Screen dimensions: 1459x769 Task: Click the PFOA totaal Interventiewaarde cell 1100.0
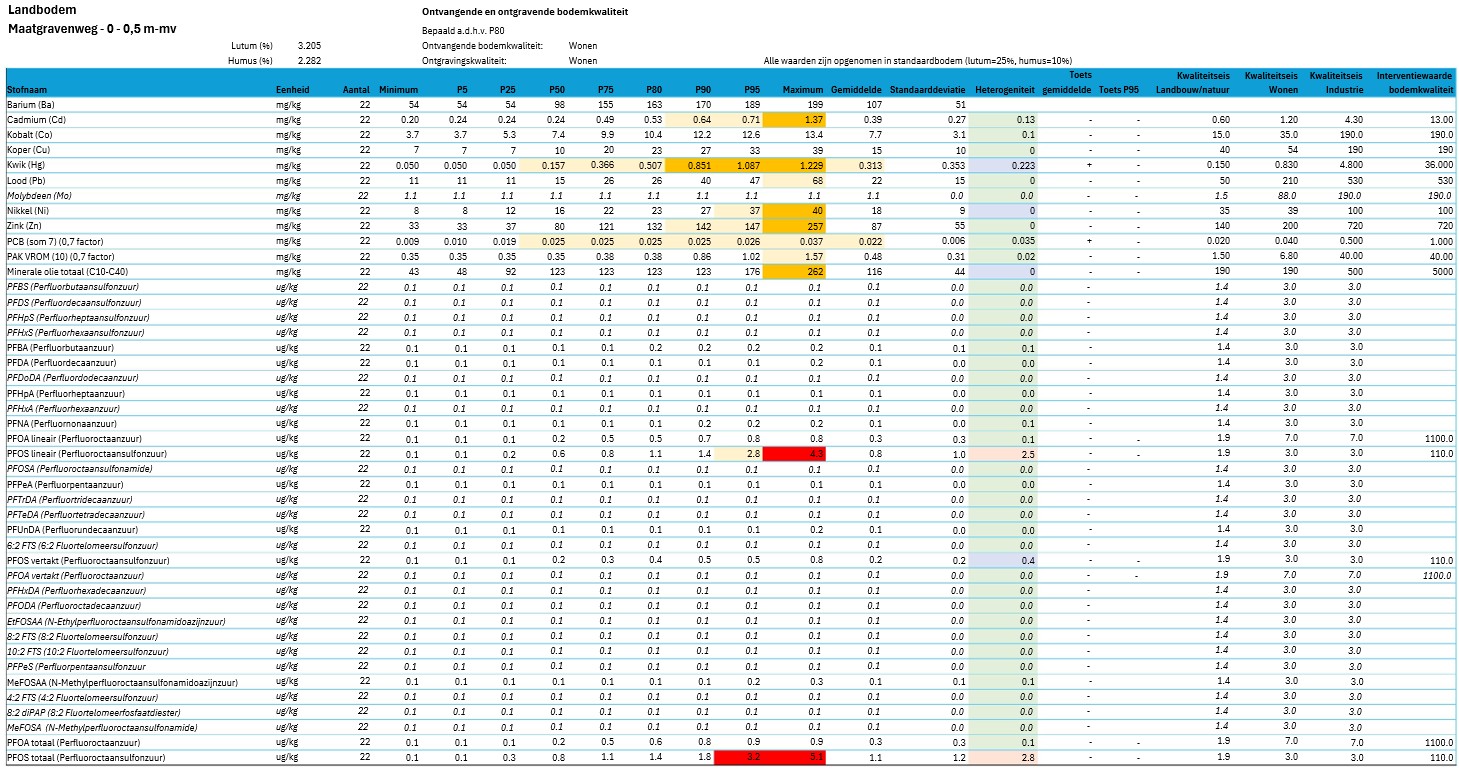click(1437, 743)
